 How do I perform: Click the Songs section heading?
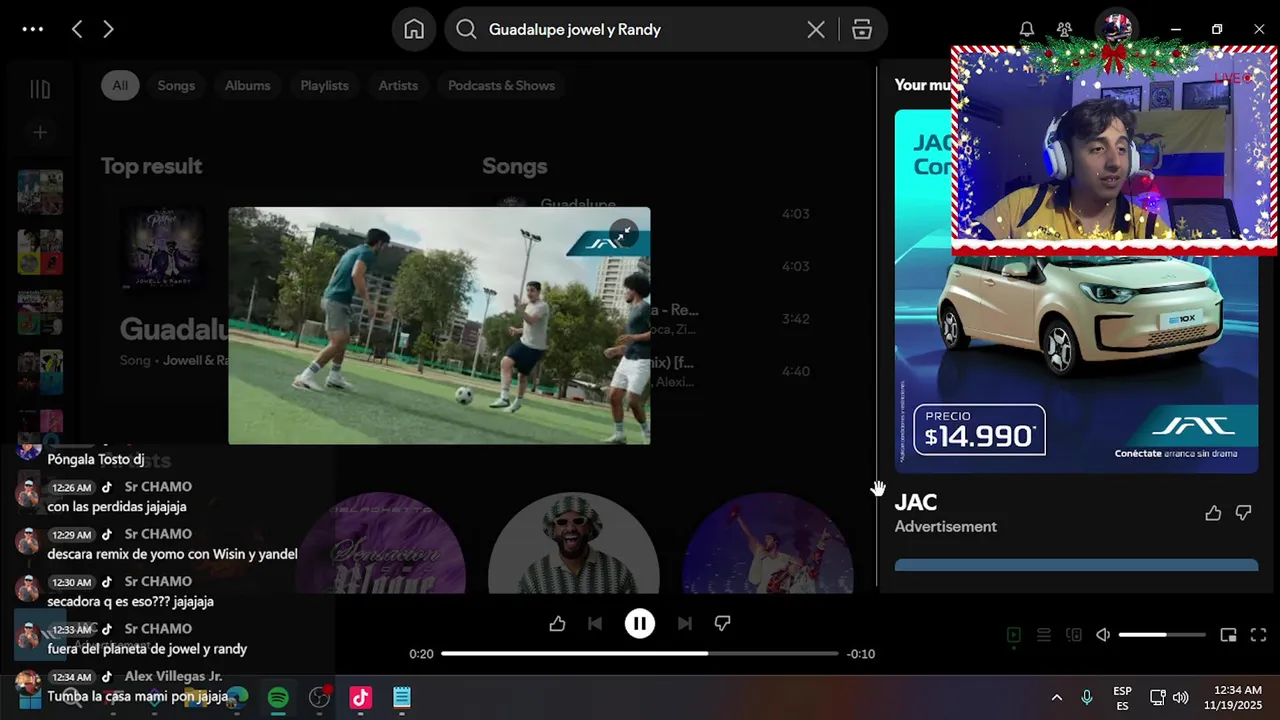coord(514,166)
